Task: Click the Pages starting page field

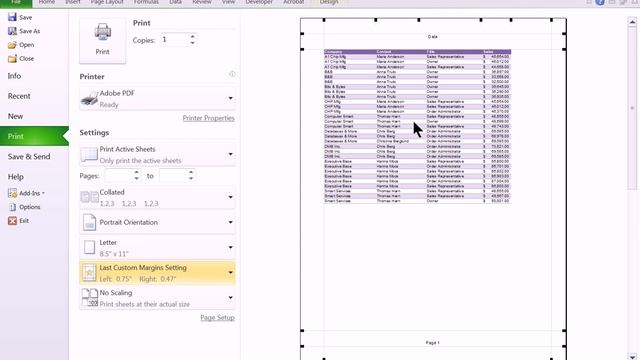Action: coord(118,176)
